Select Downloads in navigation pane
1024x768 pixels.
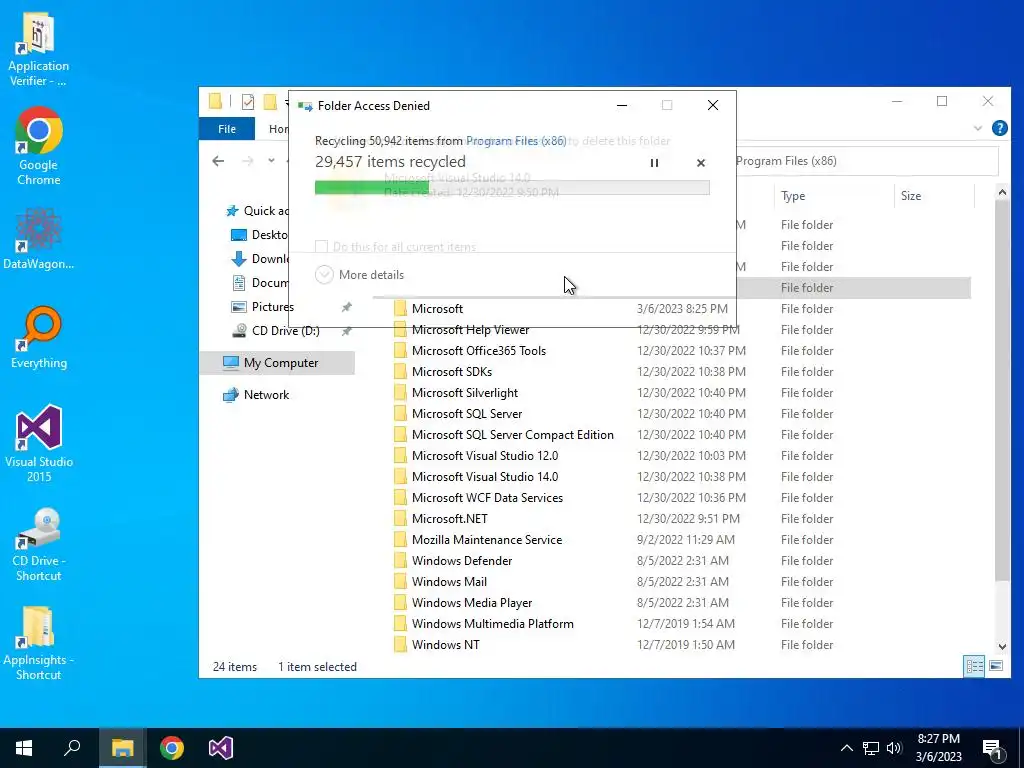[260, 259]
